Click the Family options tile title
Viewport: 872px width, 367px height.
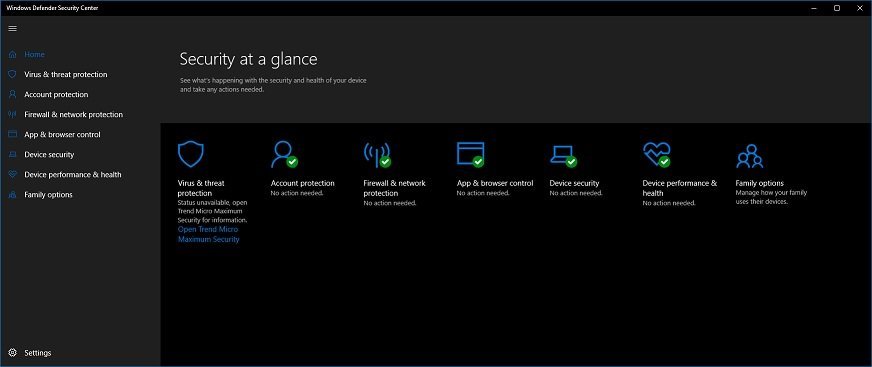click(760, 183)
